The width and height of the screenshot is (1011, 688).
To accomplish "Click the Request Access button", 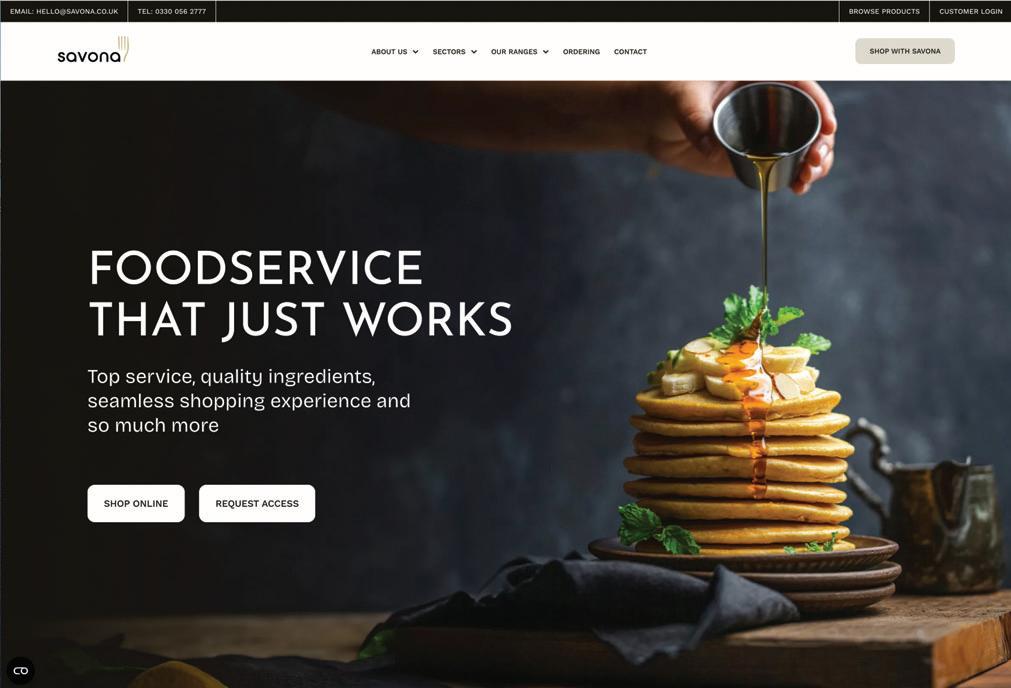I will [x=257, y=504].
